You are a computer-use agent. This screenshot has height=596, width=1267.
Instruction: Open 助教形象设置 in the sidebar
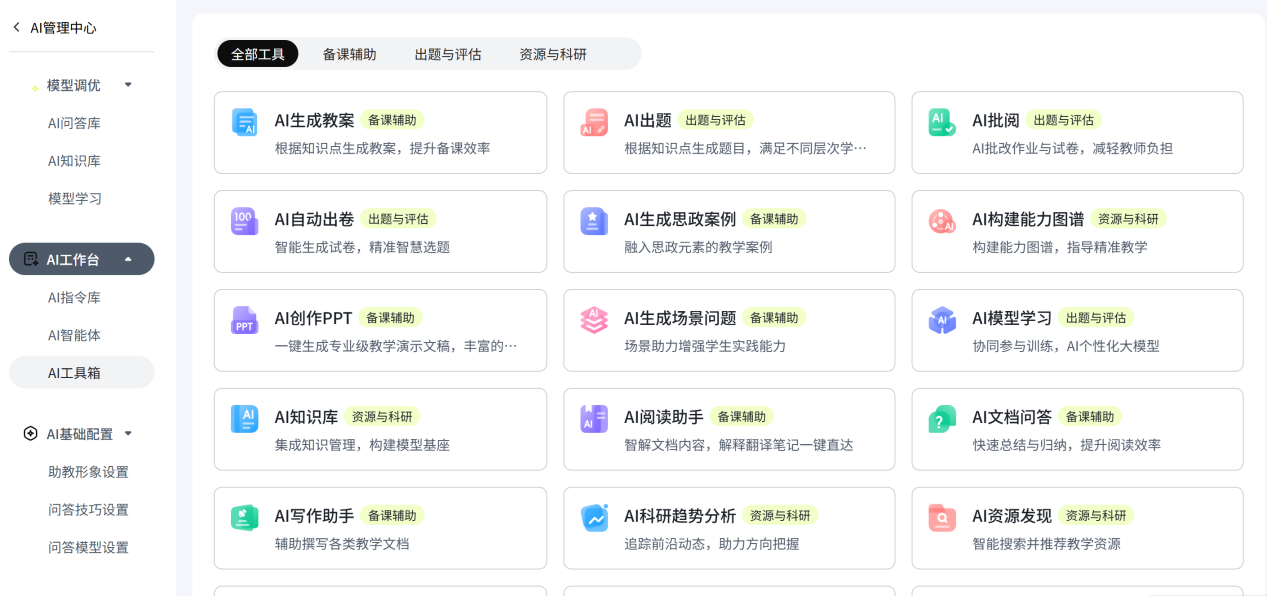(88, 471)
